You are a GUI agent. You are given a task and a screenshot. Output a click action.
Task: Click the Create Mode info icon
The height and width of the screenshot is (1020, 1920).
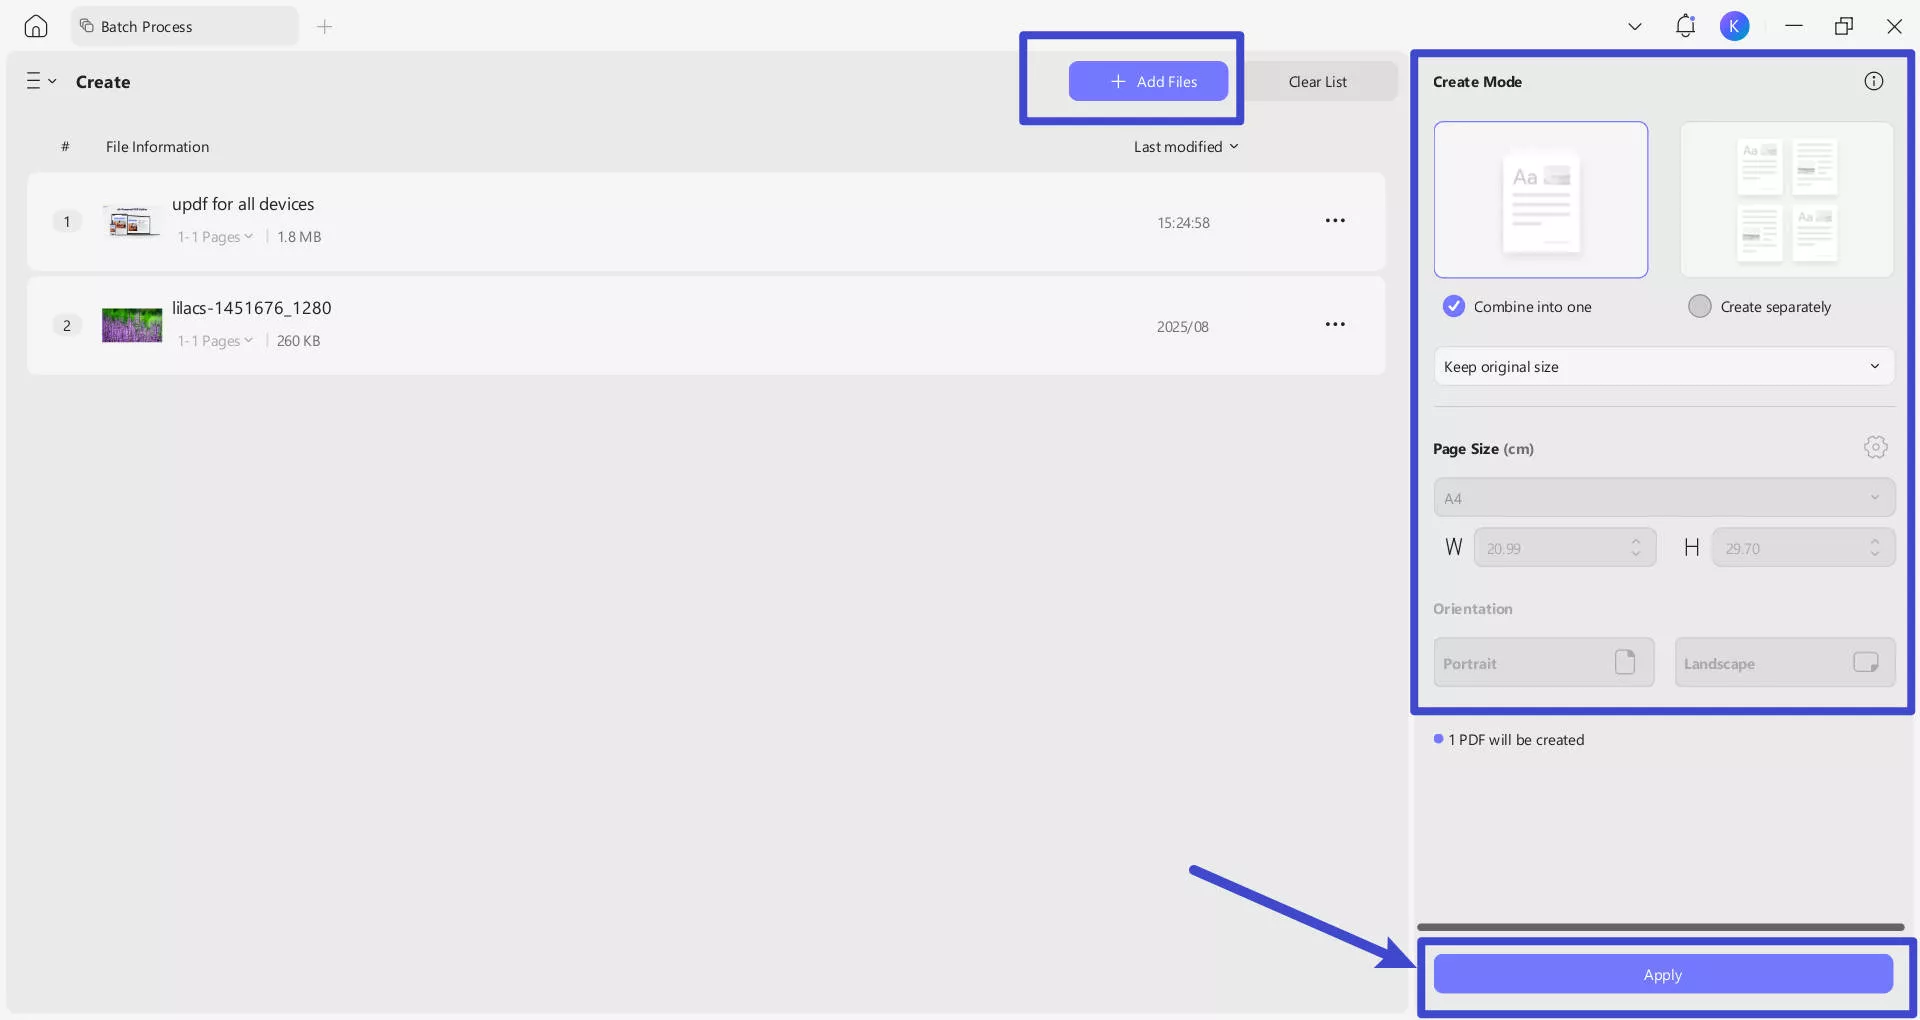[x=1874, y=81]
